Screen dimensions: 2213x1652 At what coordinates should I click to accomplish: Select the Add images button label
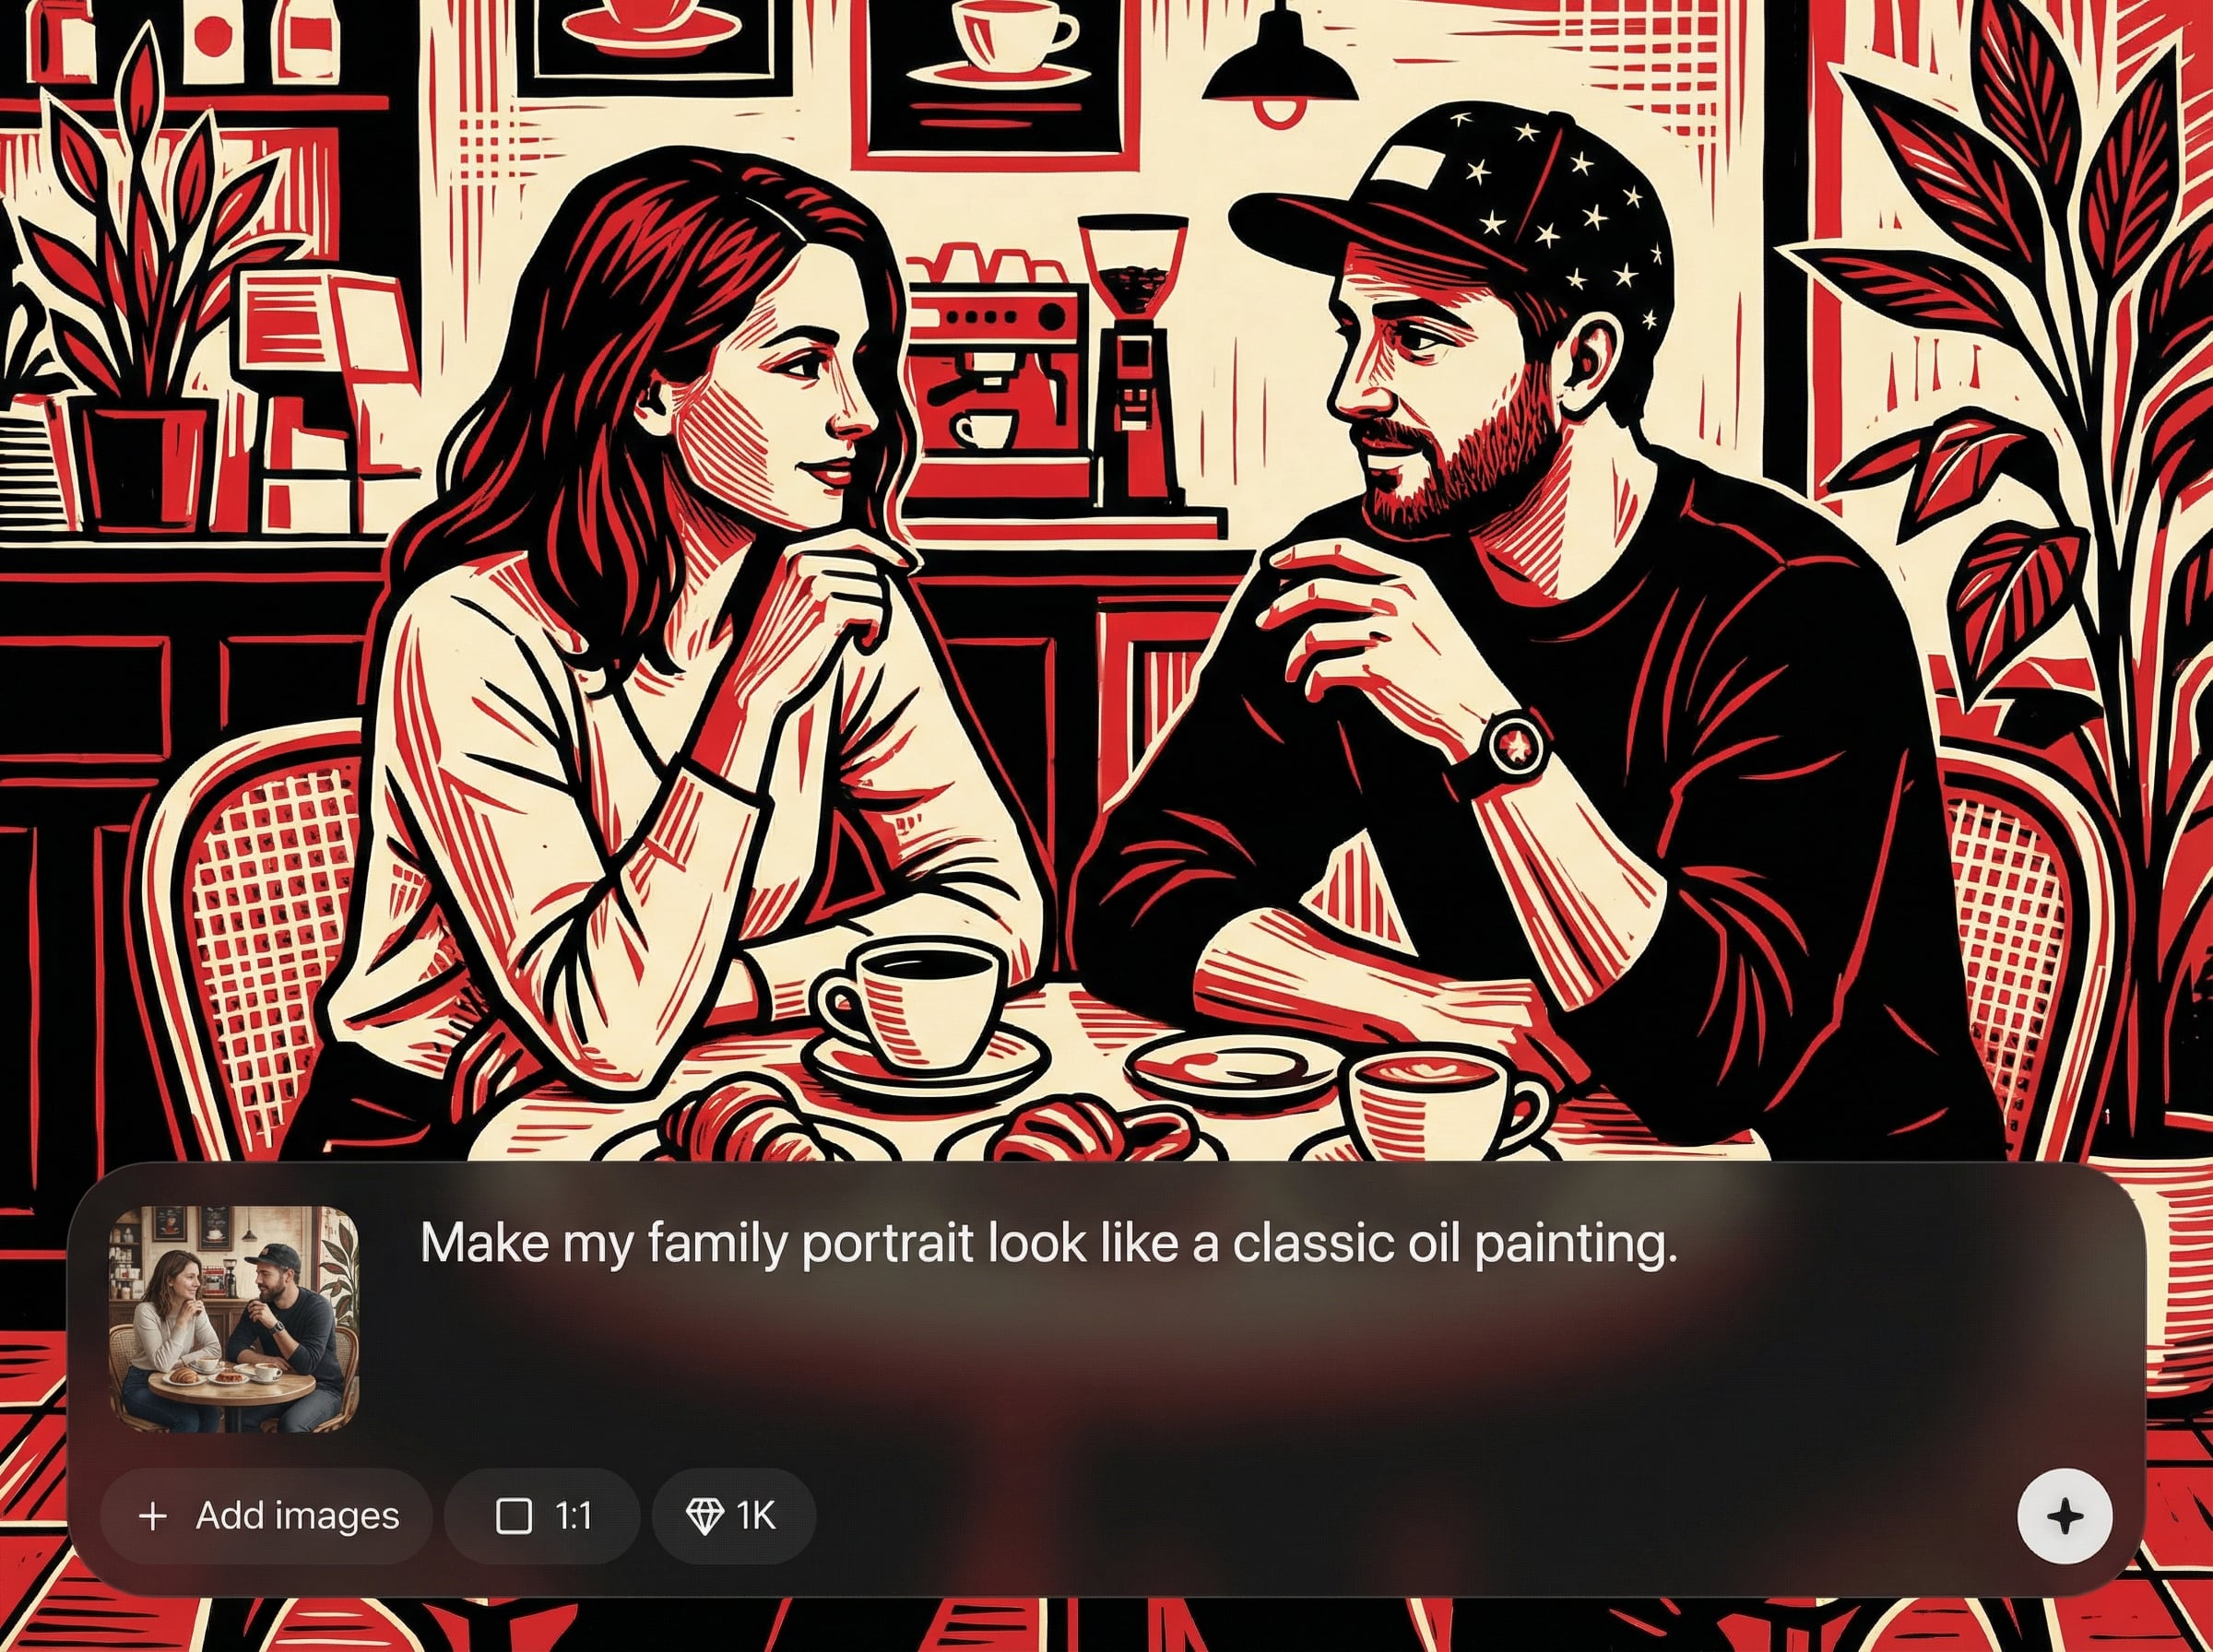coord(298,1516)
